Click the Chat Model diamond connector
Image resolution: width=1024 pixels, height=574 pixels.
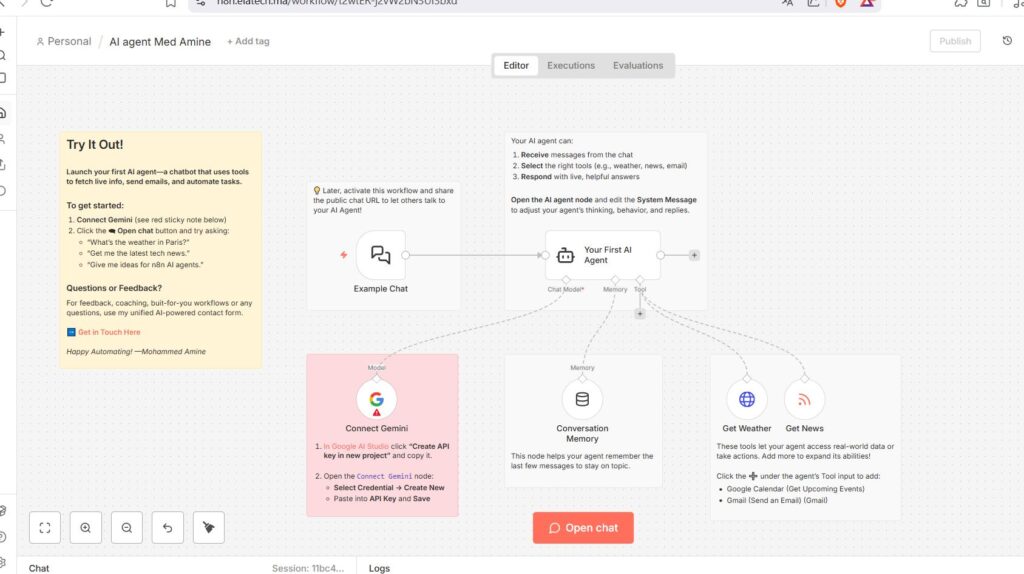click(x=566, y=279)
